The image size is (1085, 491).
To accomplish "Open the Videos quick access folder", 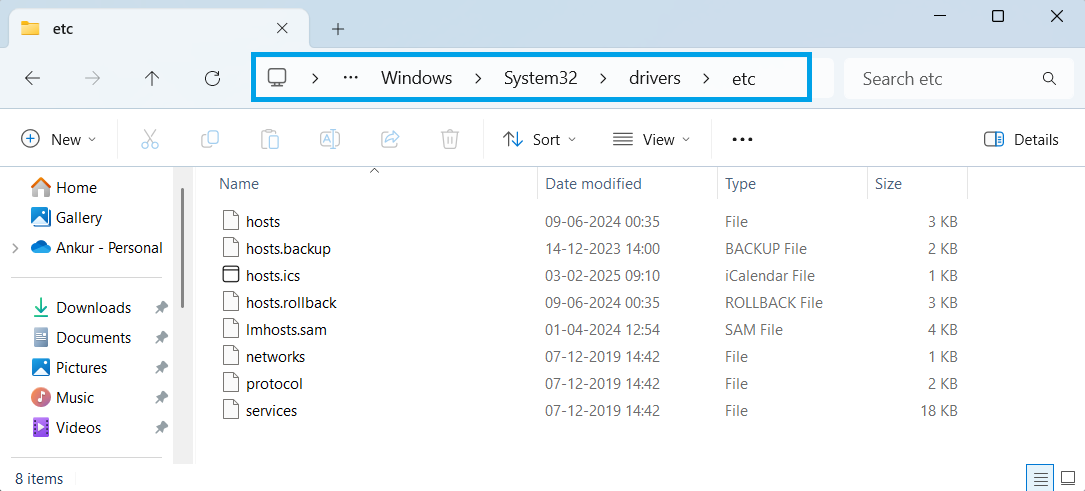I will [67, 428].
